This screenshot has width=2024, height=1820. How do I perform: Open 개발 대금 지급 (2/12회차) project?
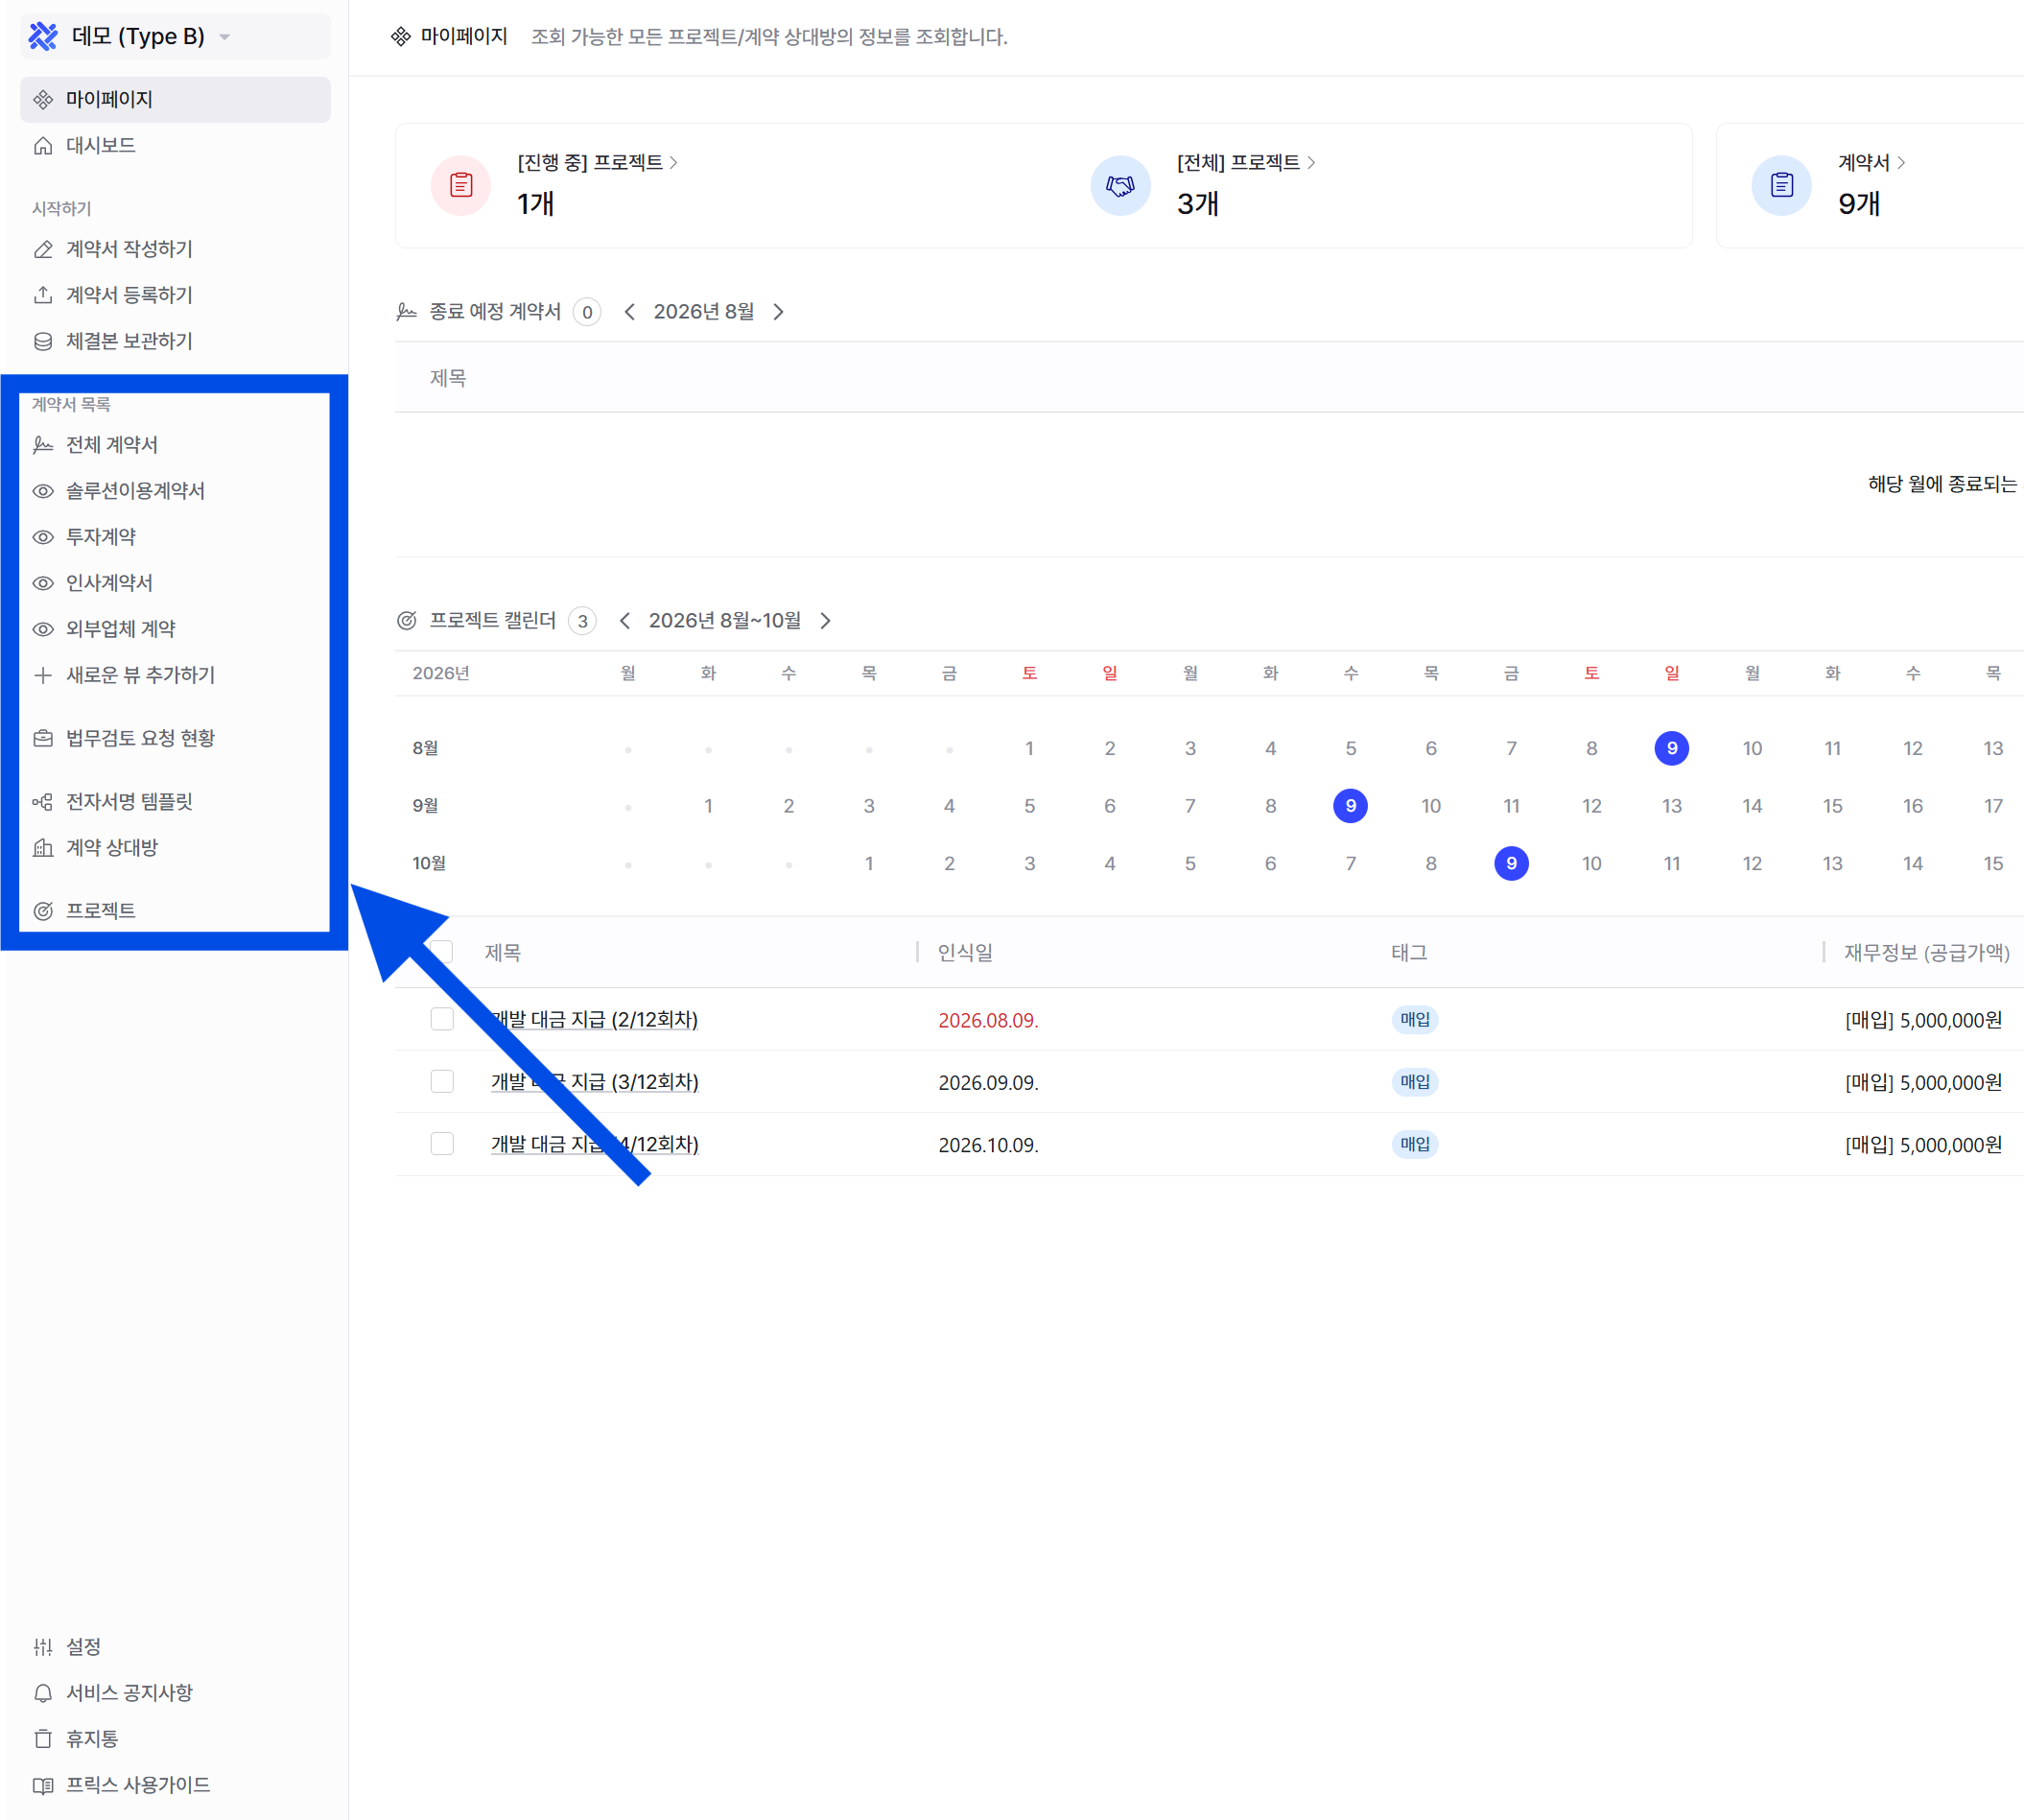[x=595, y=1020]
